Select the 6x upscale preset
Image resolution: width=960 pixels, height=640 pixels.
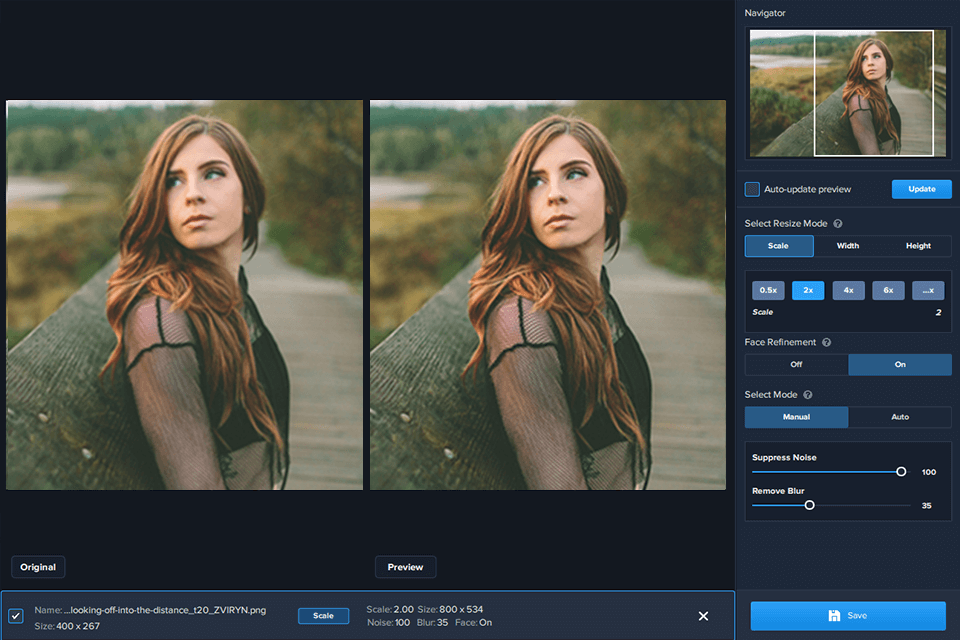tap(888, 290)
